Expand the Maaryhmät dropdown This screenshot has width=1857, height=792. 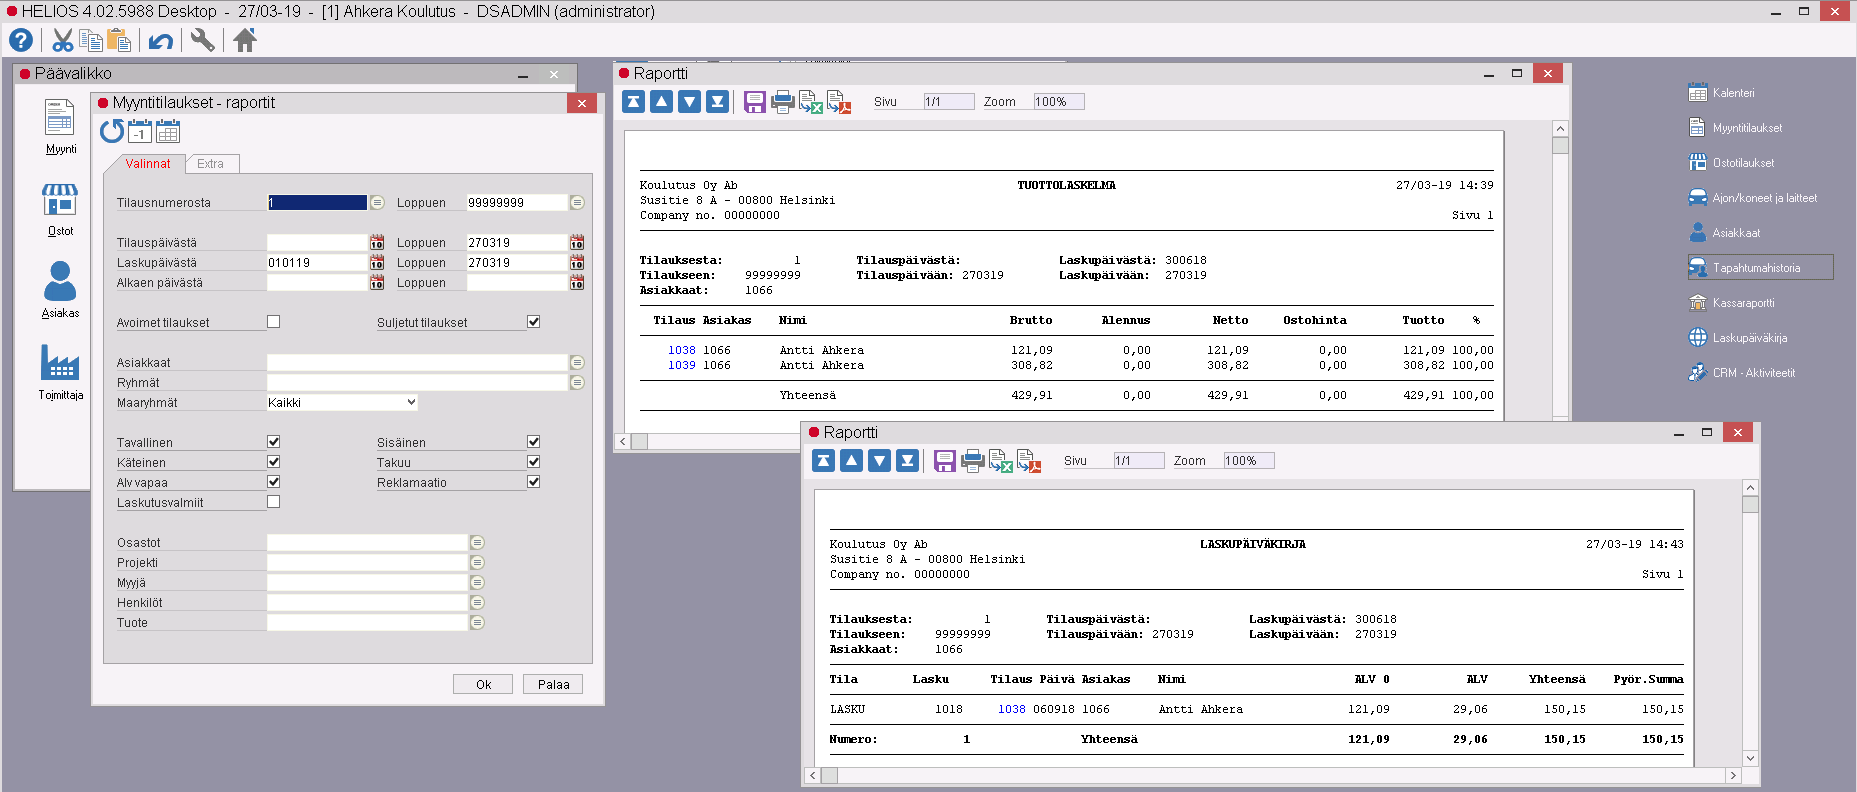342,403
